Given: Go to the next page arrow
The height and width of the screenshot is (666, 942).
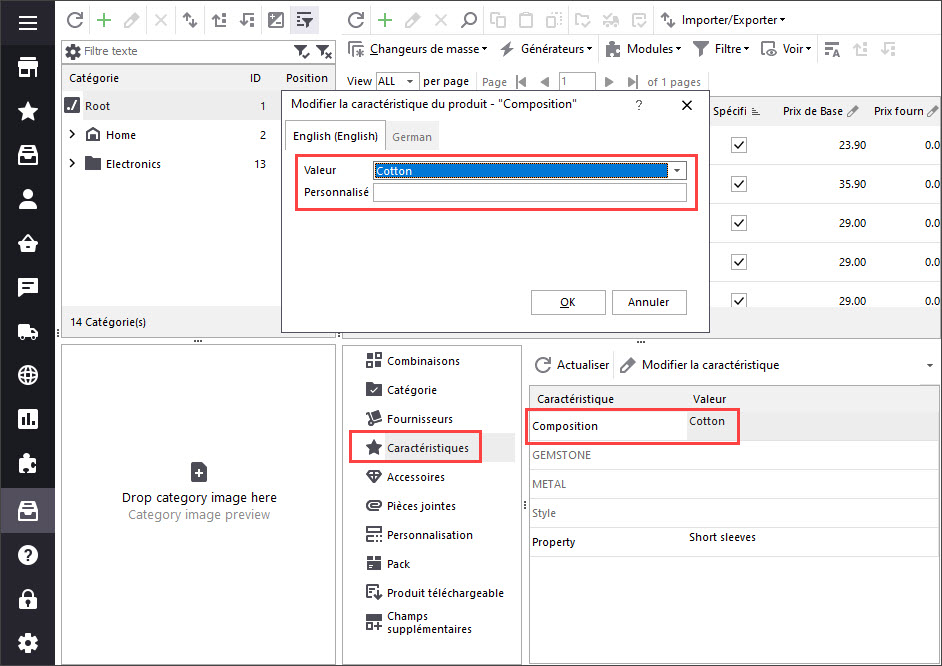Looking at the screenshot, I should click(609, 82).
